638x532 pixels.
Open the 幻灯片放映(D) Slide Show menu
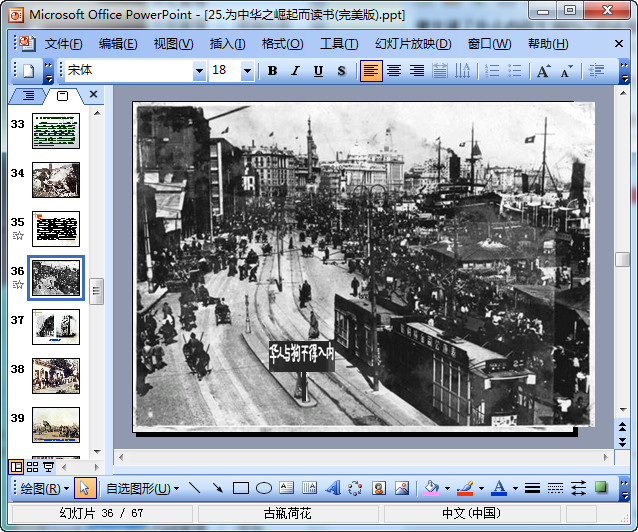click(412, 44)
